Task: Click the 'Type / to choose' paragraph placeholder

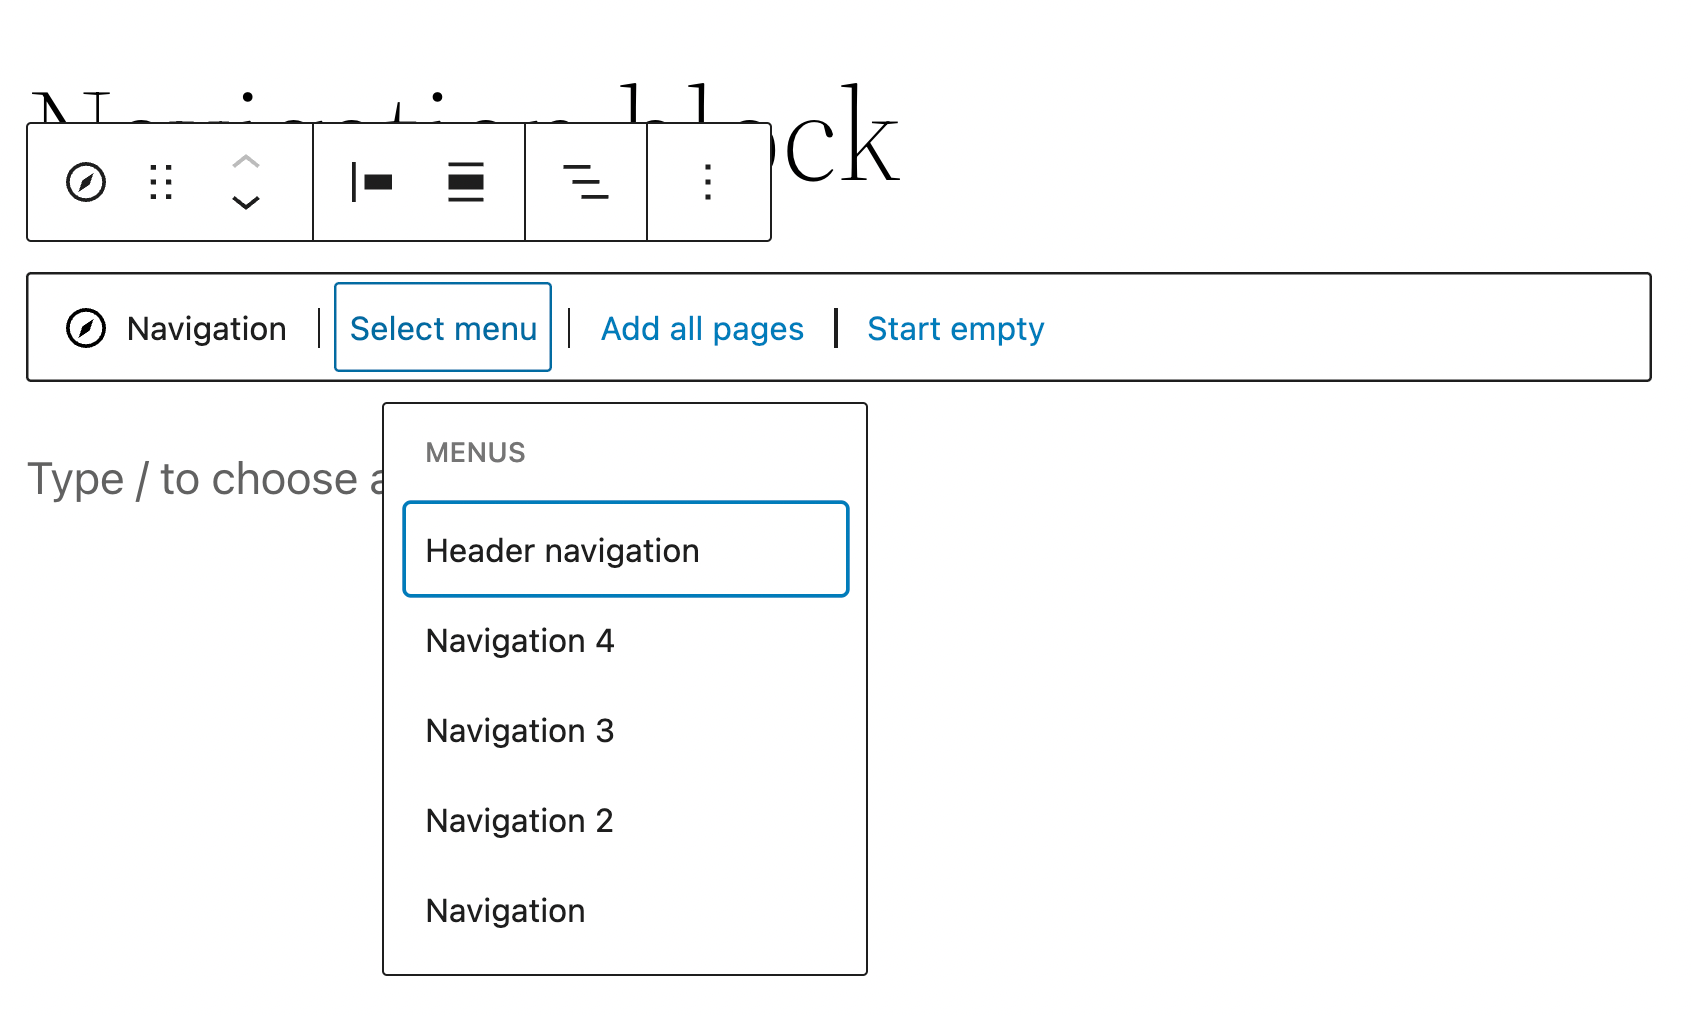Action: (200, 479)
